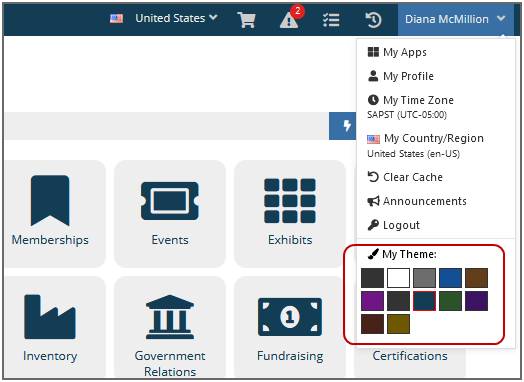Pick the charcoal swatch left of white
The image size is (524, 382).
tap(372, 278)
